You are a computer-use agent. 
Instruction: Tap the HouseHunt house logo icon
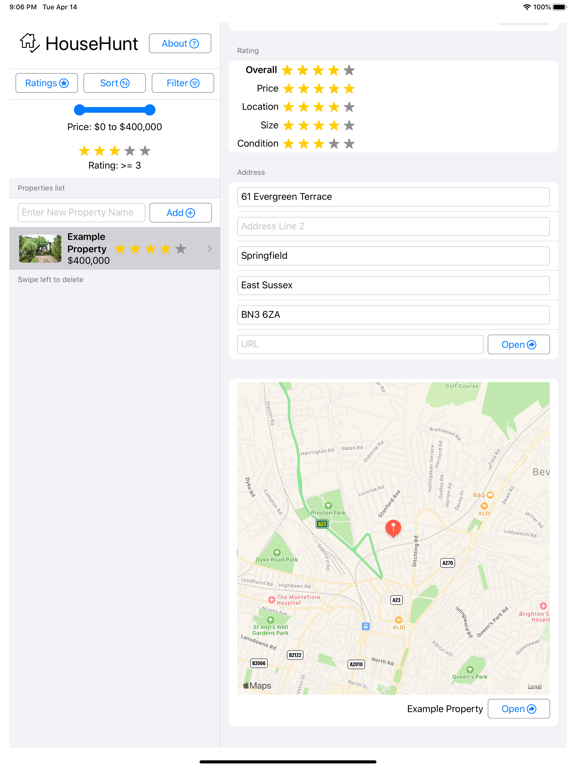click(x=29, y=43)
